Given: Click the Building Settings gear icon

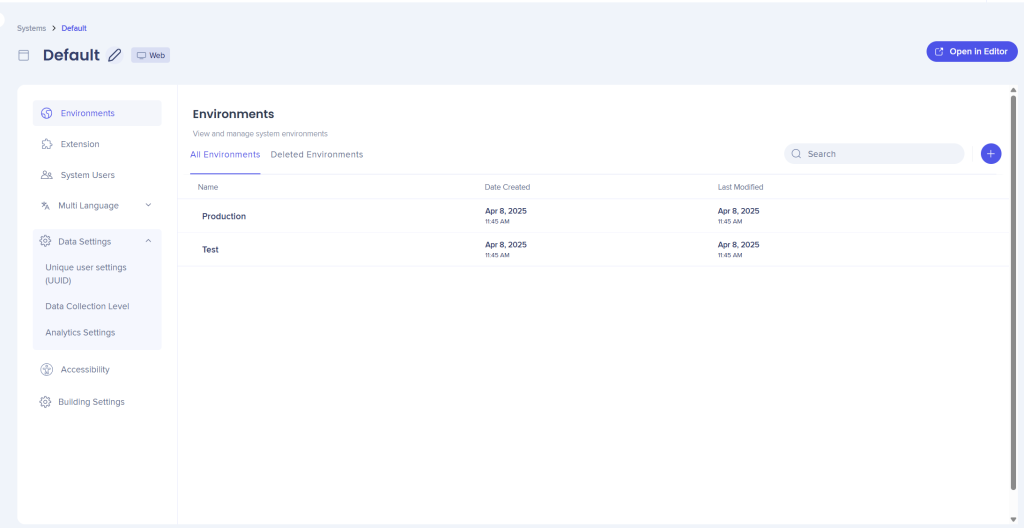Looking at the screenshot, I should click(45, 402).
